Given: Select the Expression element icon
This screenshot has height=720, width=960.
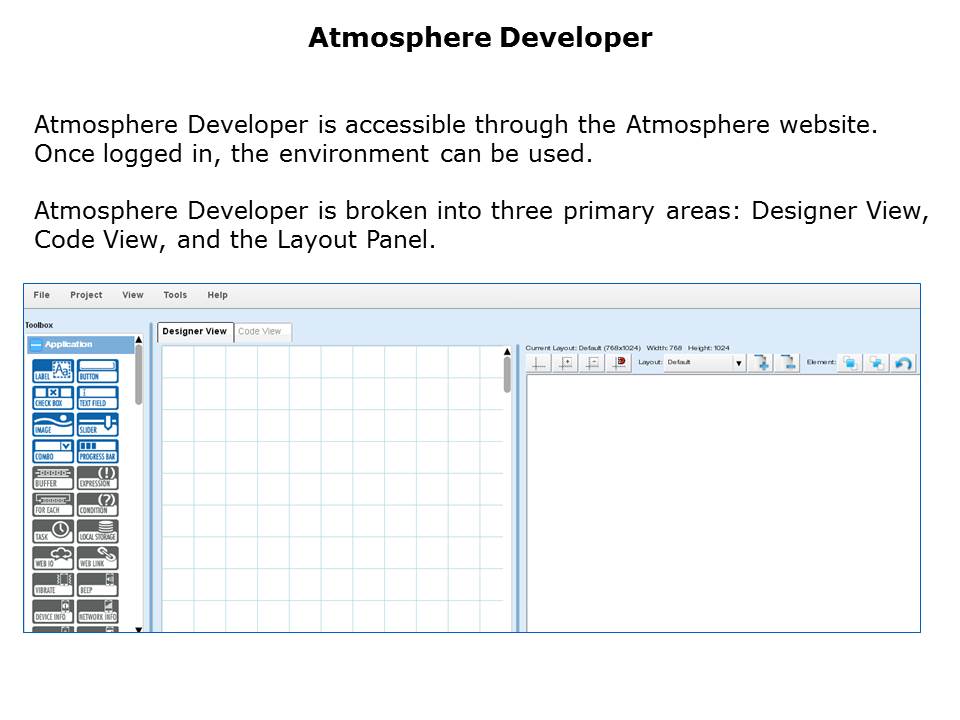Looking at the screenshot, I should point(98,478).
